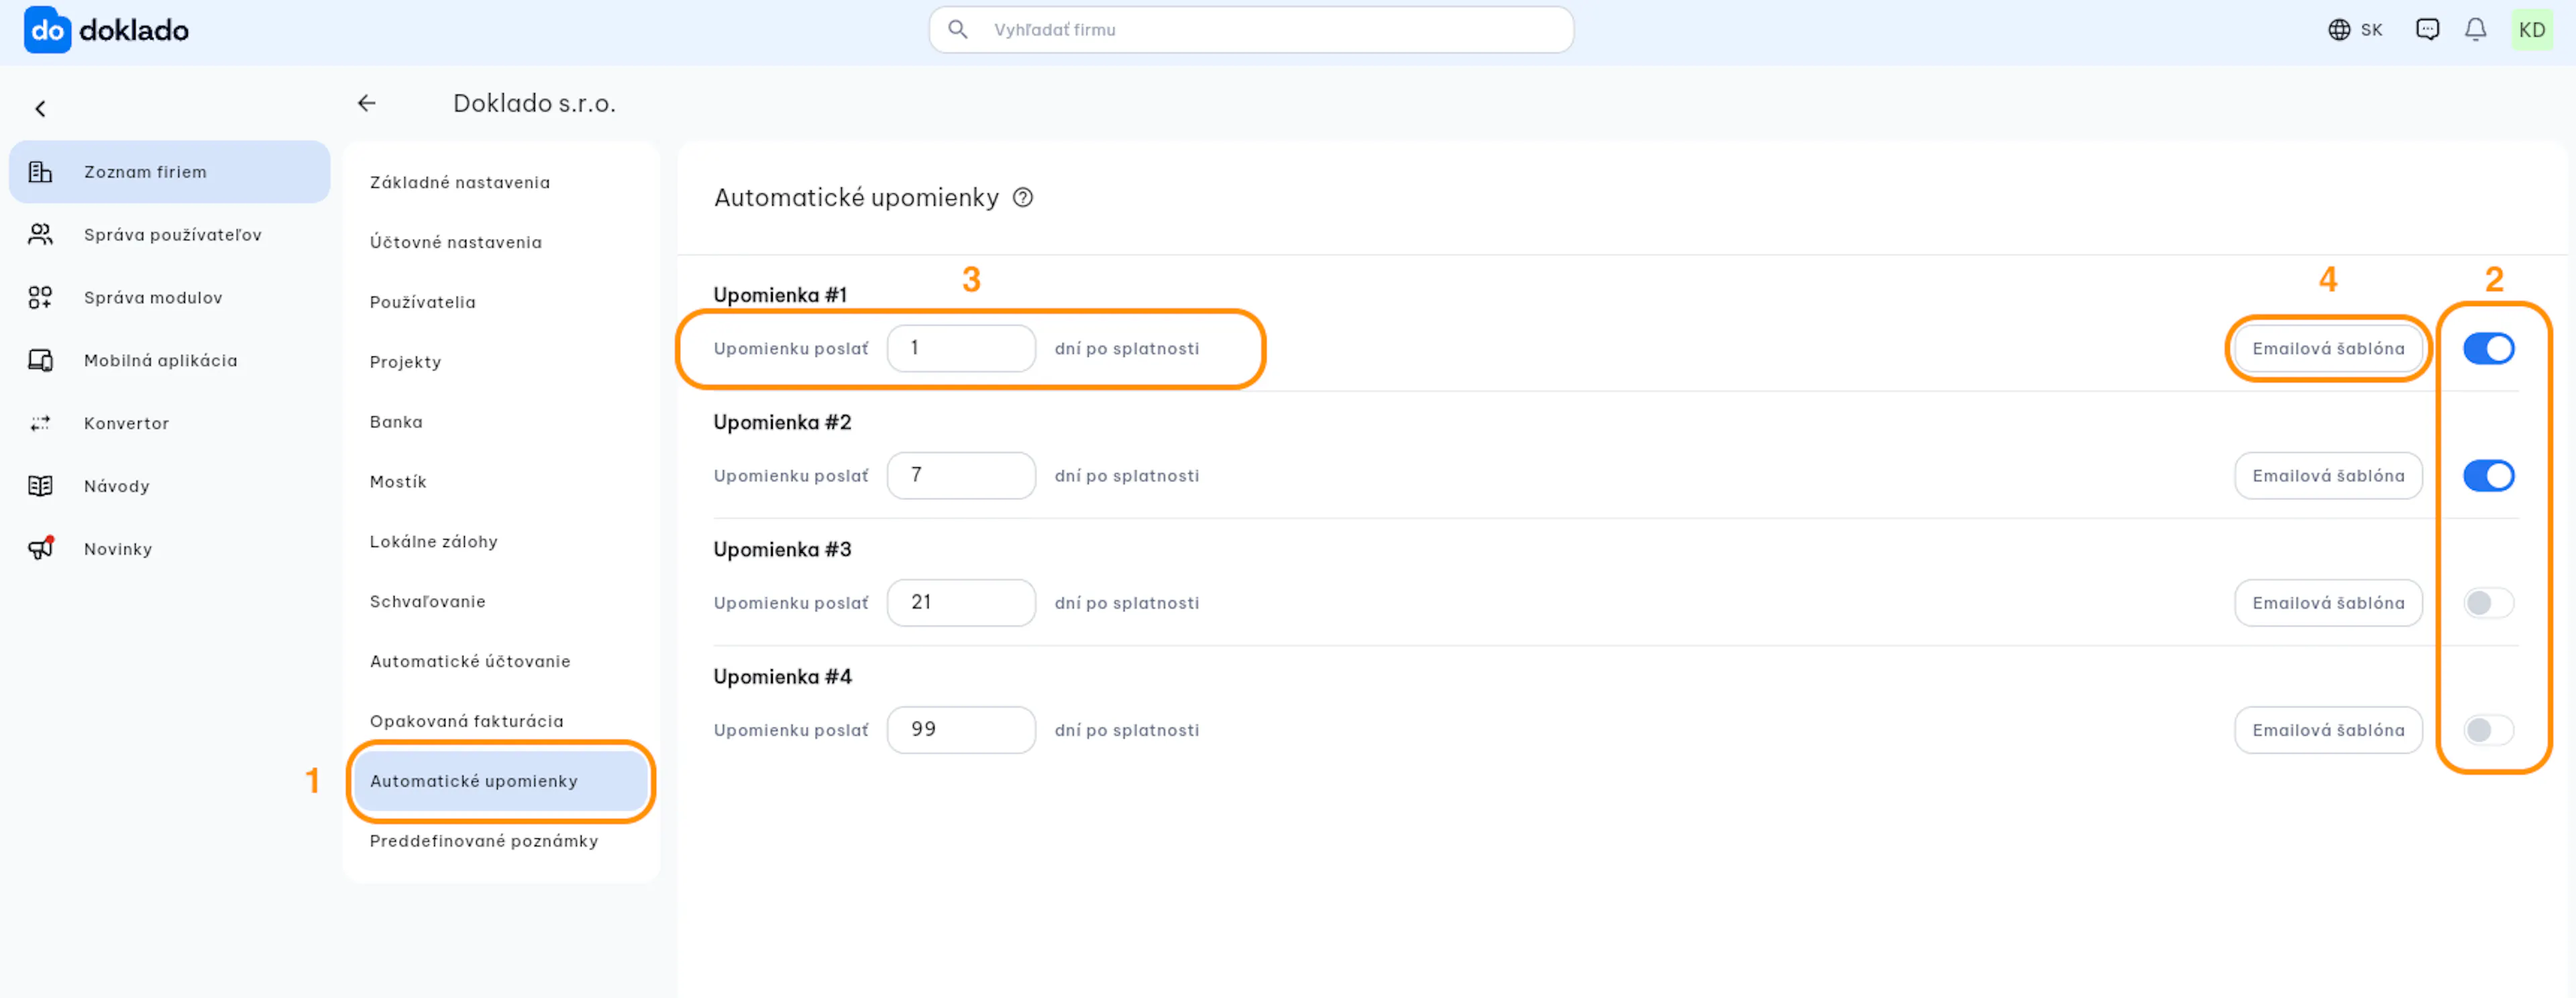Screen dimensions: 2576x998
Task: Click the Vyhľadať firmu search field
Action: (x=1251, y=30)
